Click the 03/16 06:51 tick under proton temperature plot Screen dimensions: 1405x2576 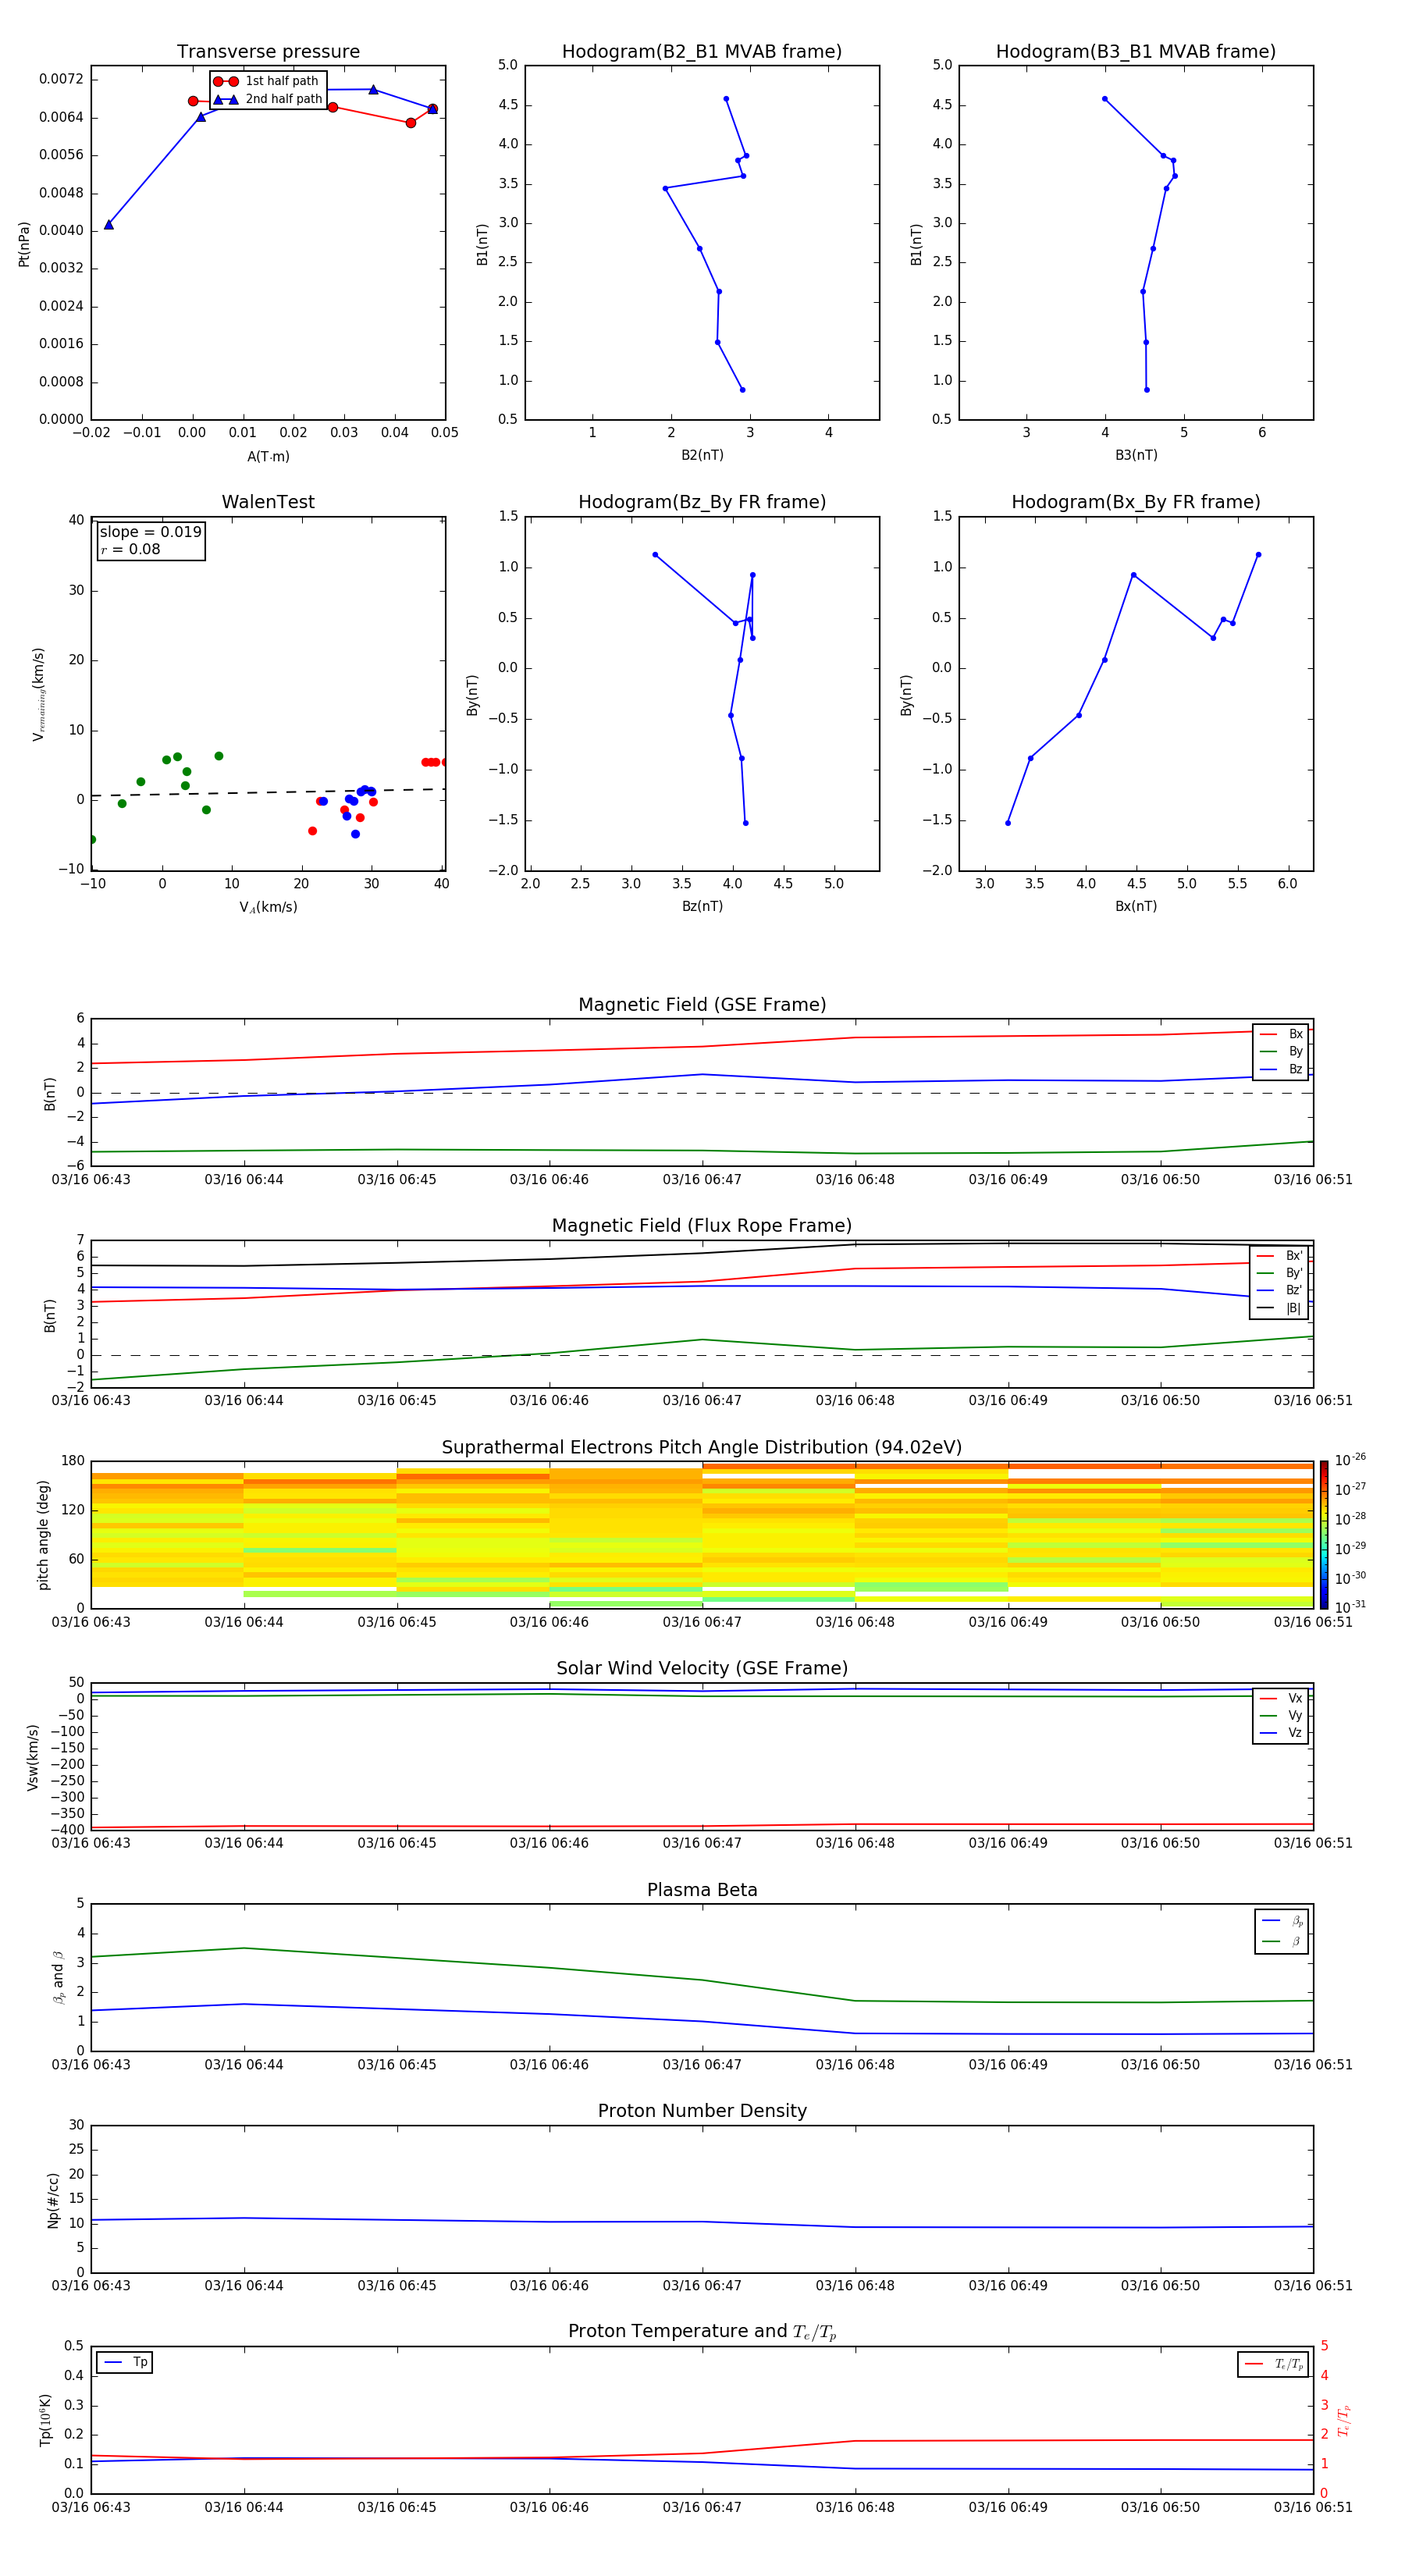coord(1313,2507)
